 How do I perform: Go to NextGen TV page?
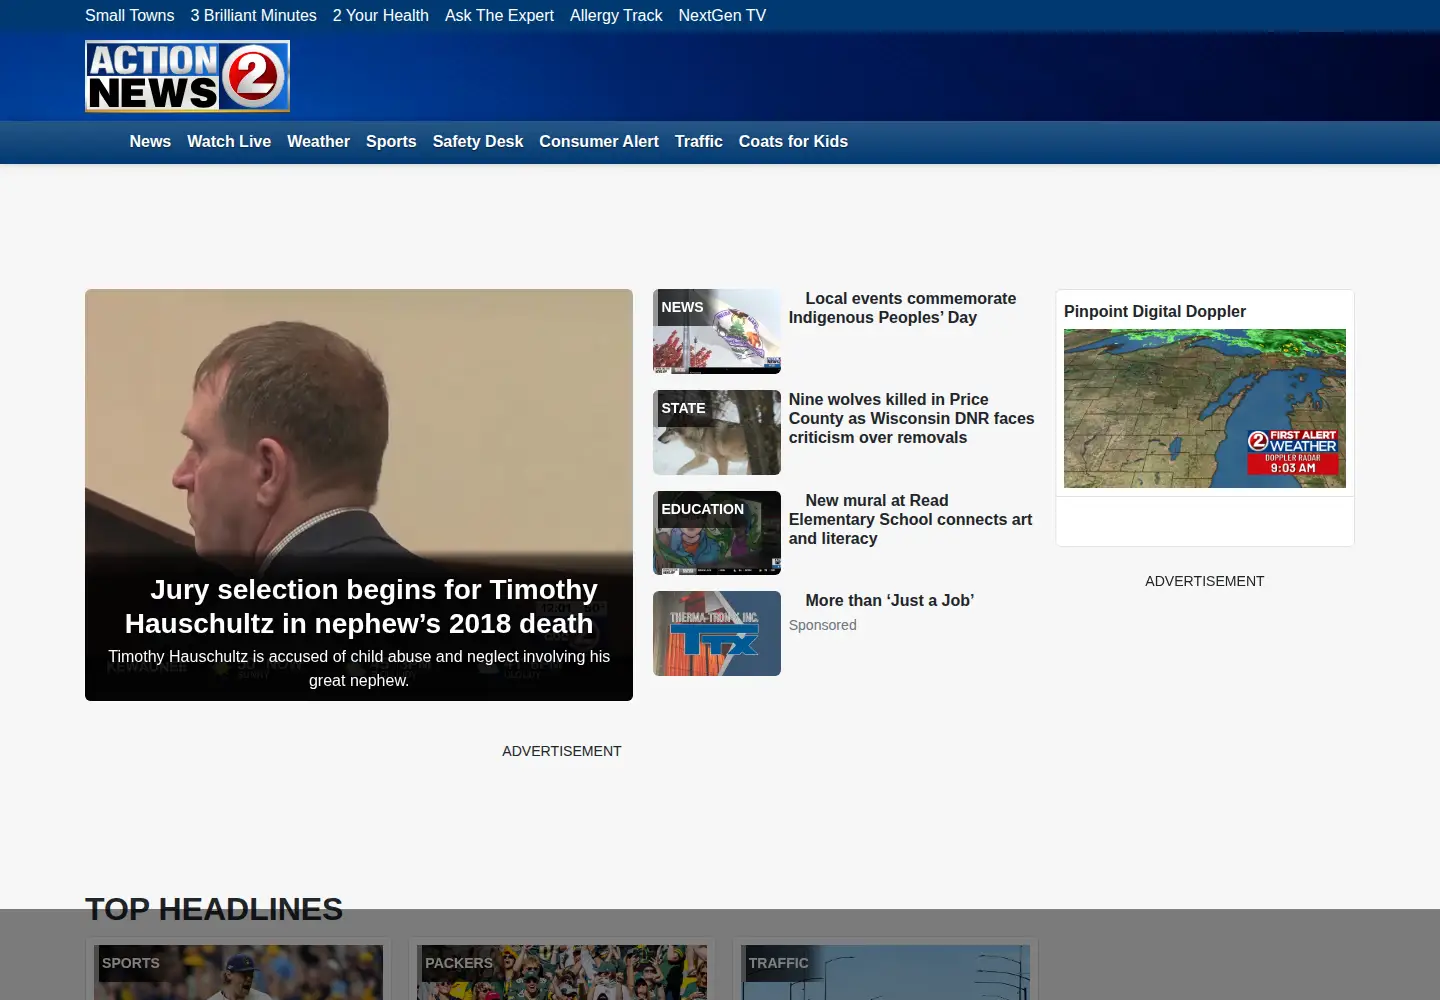pyautogui.click(x=722, y=15)
